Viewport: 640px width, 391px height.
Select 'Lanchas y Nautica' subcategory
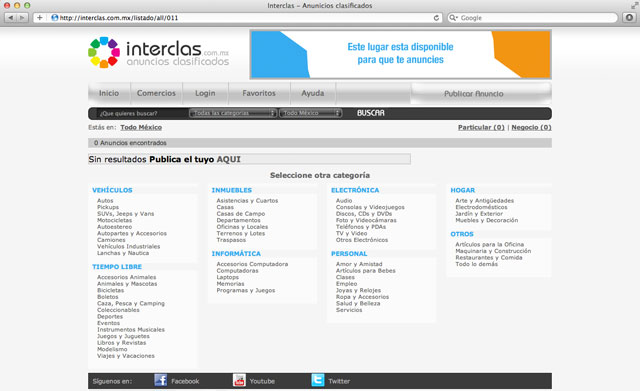123,253
